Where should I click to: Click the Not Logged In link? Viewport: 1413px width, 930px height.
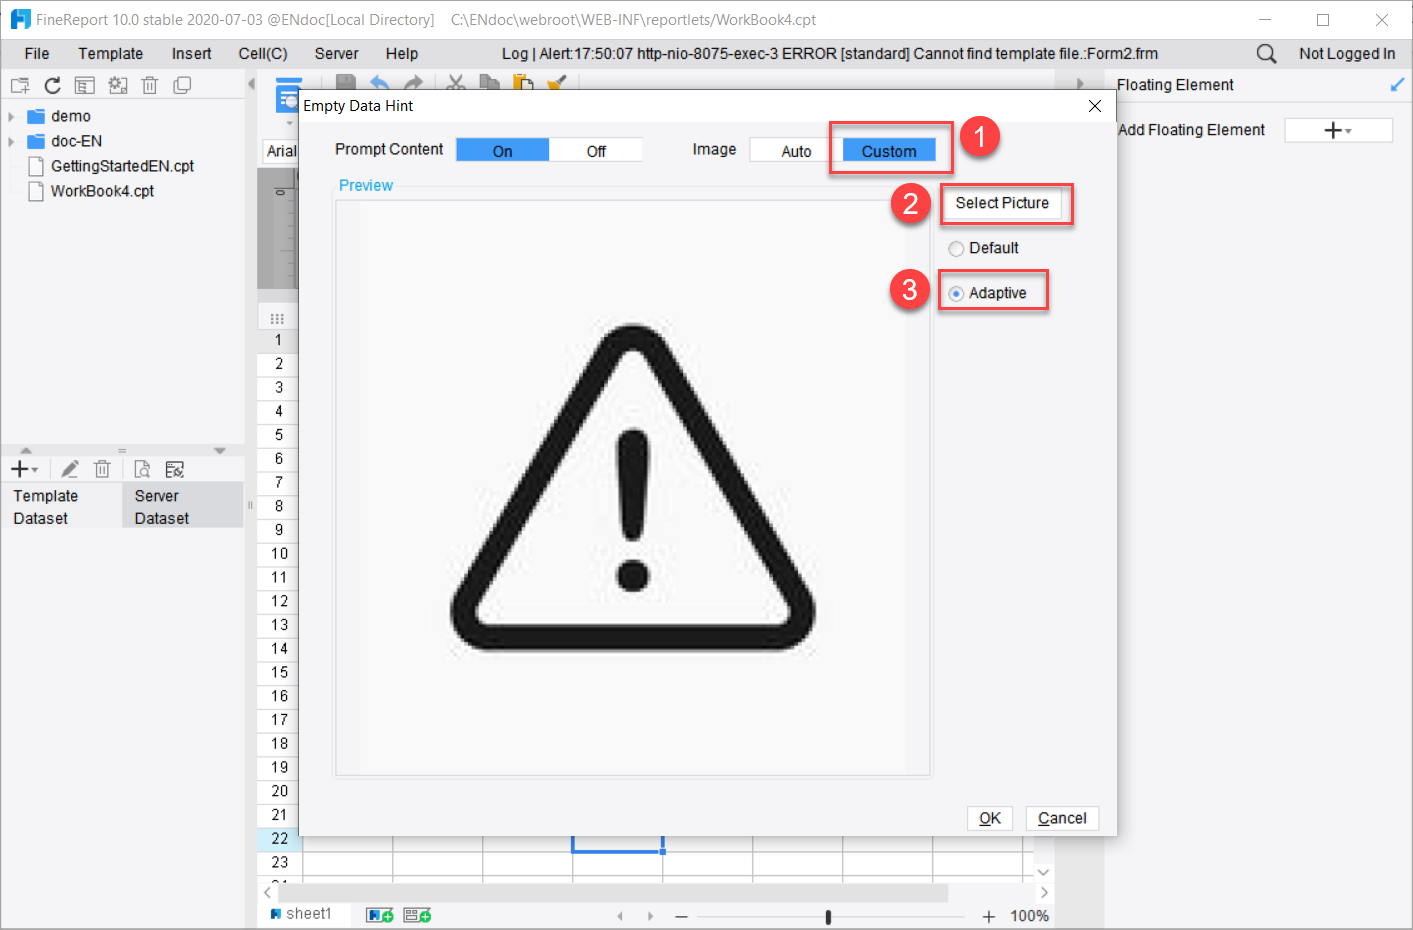point(1347,54)
